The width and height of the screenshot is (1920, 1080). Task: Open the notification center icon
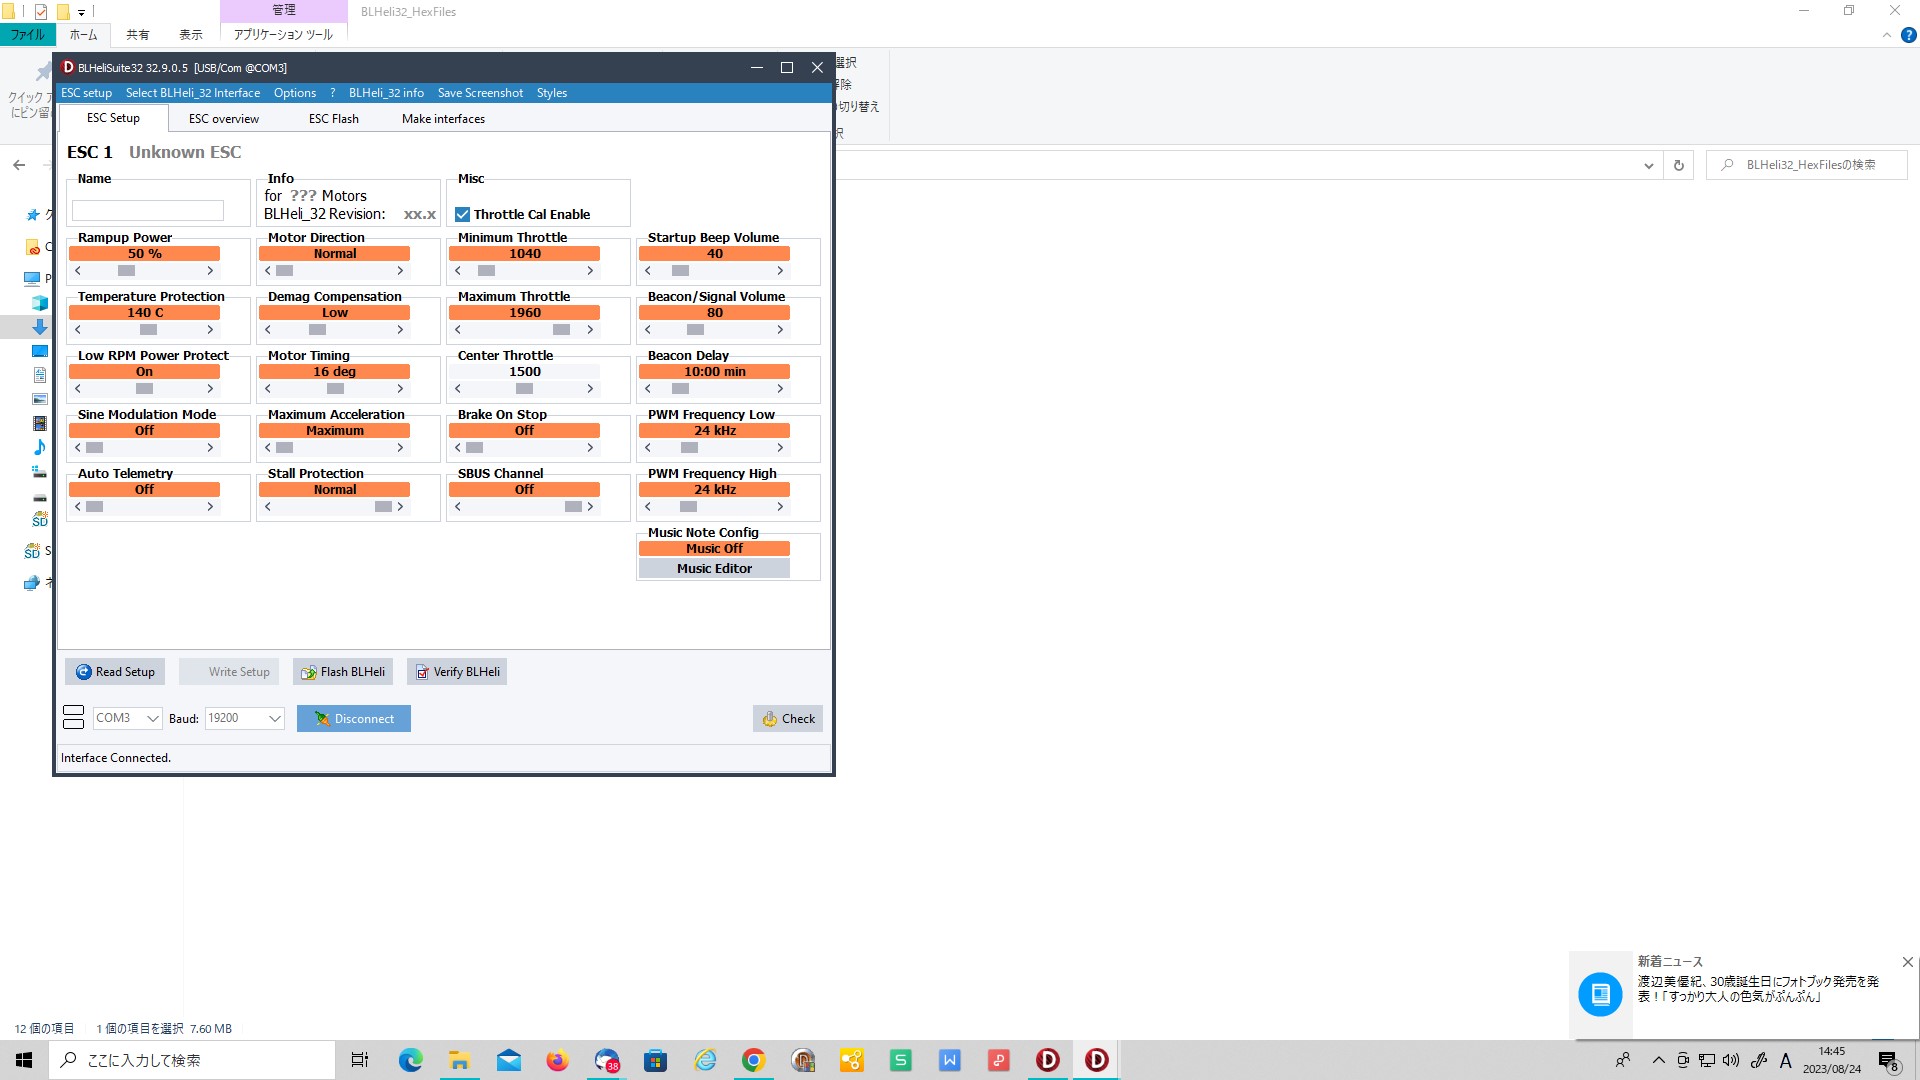[x=1888, y=1061]
